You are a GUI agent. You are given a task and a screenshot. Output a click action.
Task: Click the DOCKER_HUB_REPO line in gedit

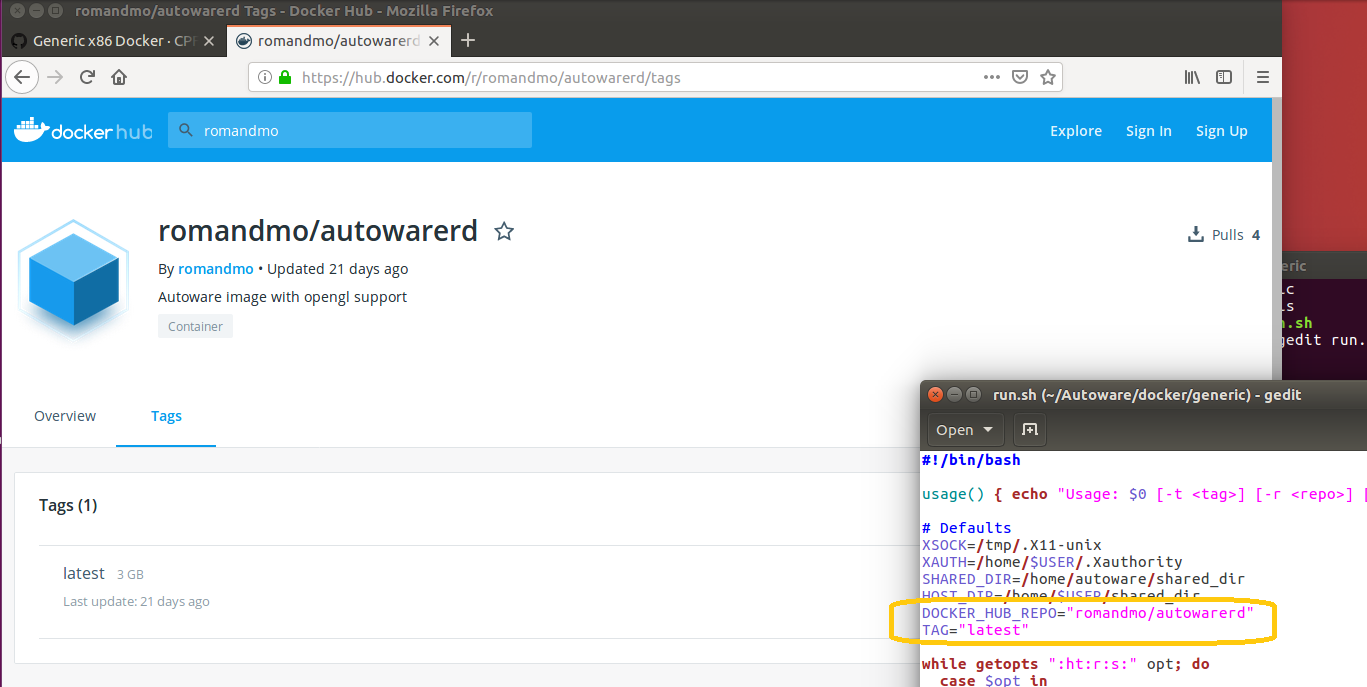(x=1088, y=613)
